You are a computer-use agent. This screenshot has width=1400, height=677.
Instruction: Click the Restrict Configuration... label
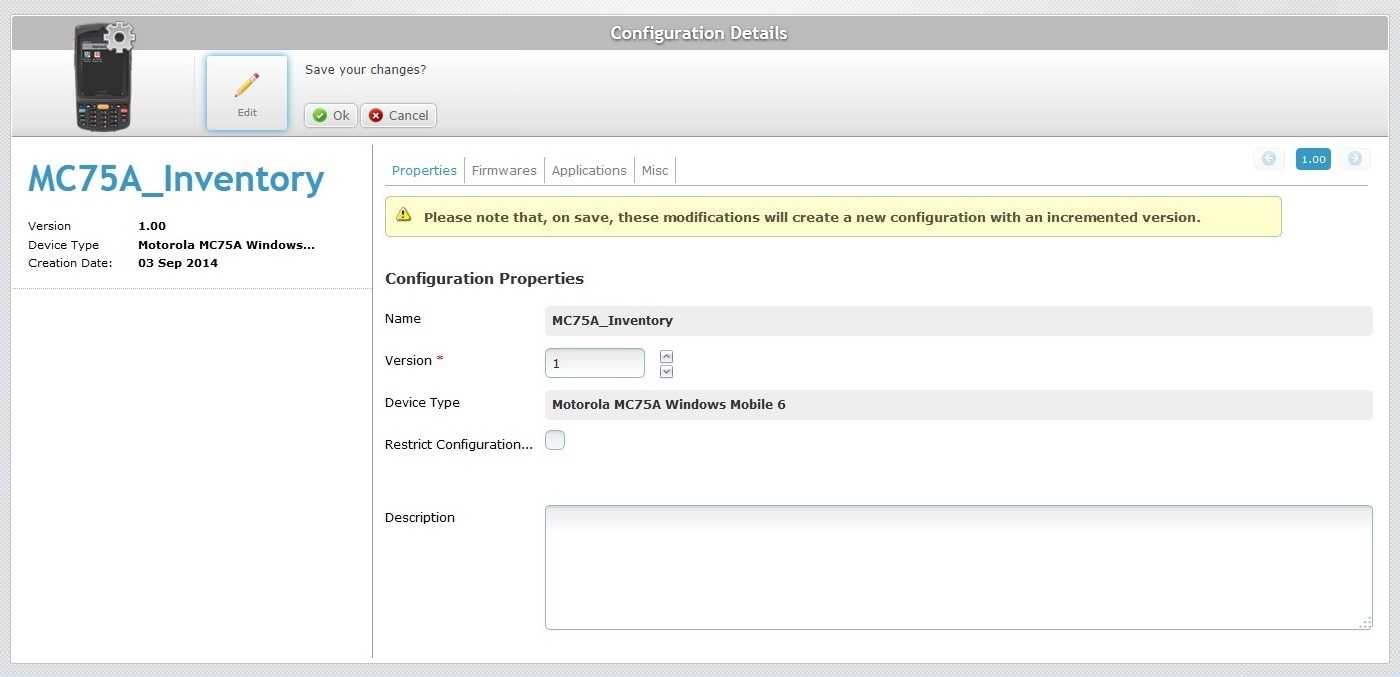(459, 444)
